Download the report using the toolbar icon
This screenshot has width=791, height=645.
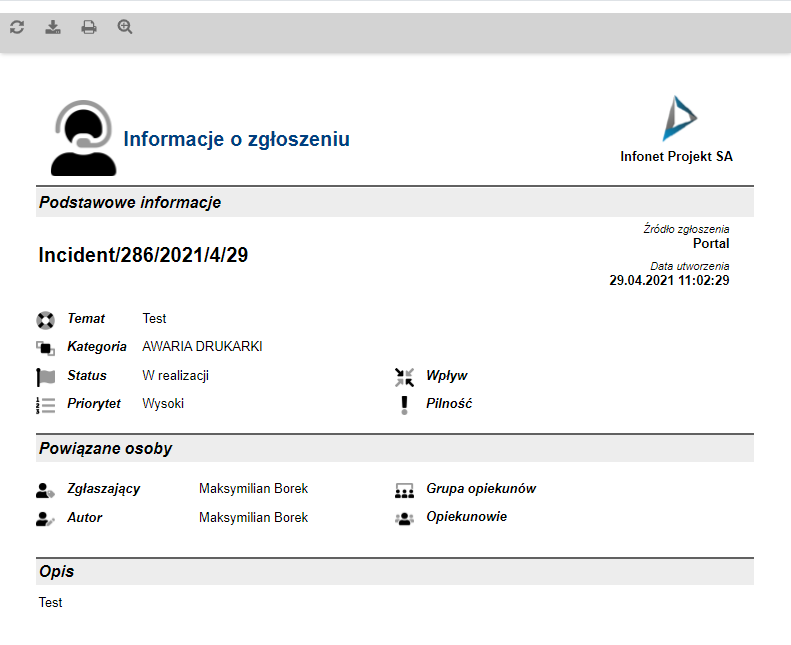pos(53,27)
